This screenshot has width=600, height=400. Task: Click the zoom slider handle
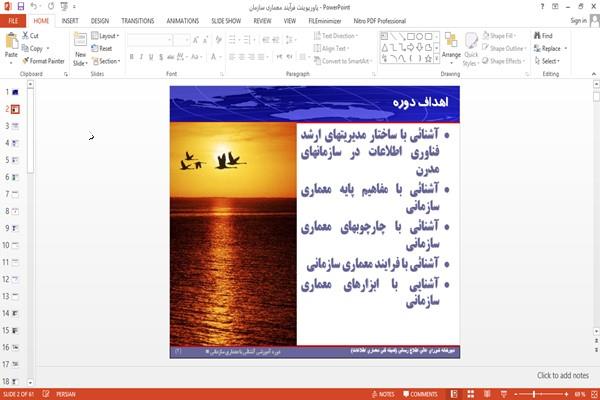[x=534, y=394]
